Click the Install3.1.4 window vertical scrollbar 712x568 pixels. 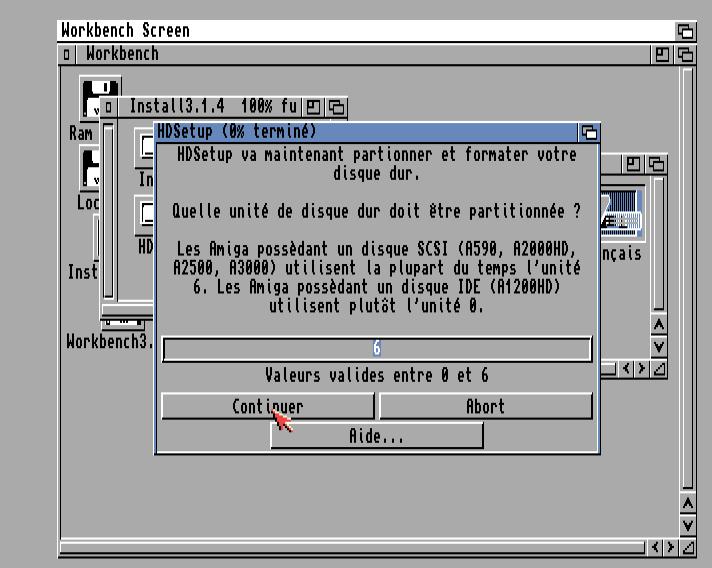point(109,211)
